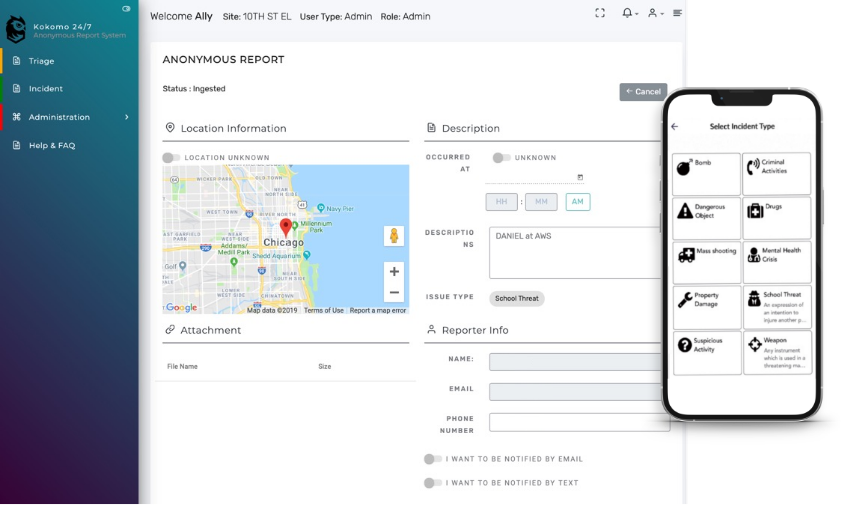Select Criminal Activities incident type on phone
854x505 pixels.
point(777,174)
